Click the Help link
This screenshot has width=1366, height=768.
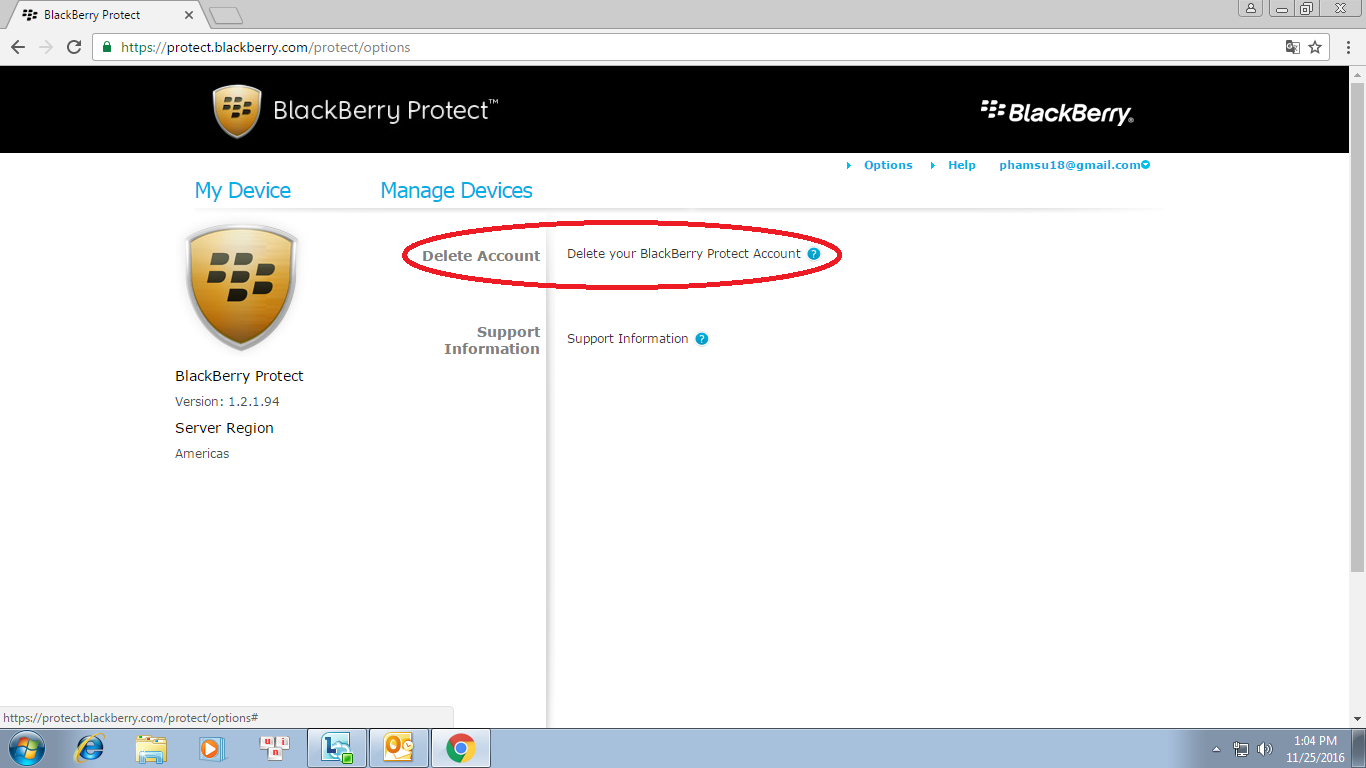click(x=962, y=165)
